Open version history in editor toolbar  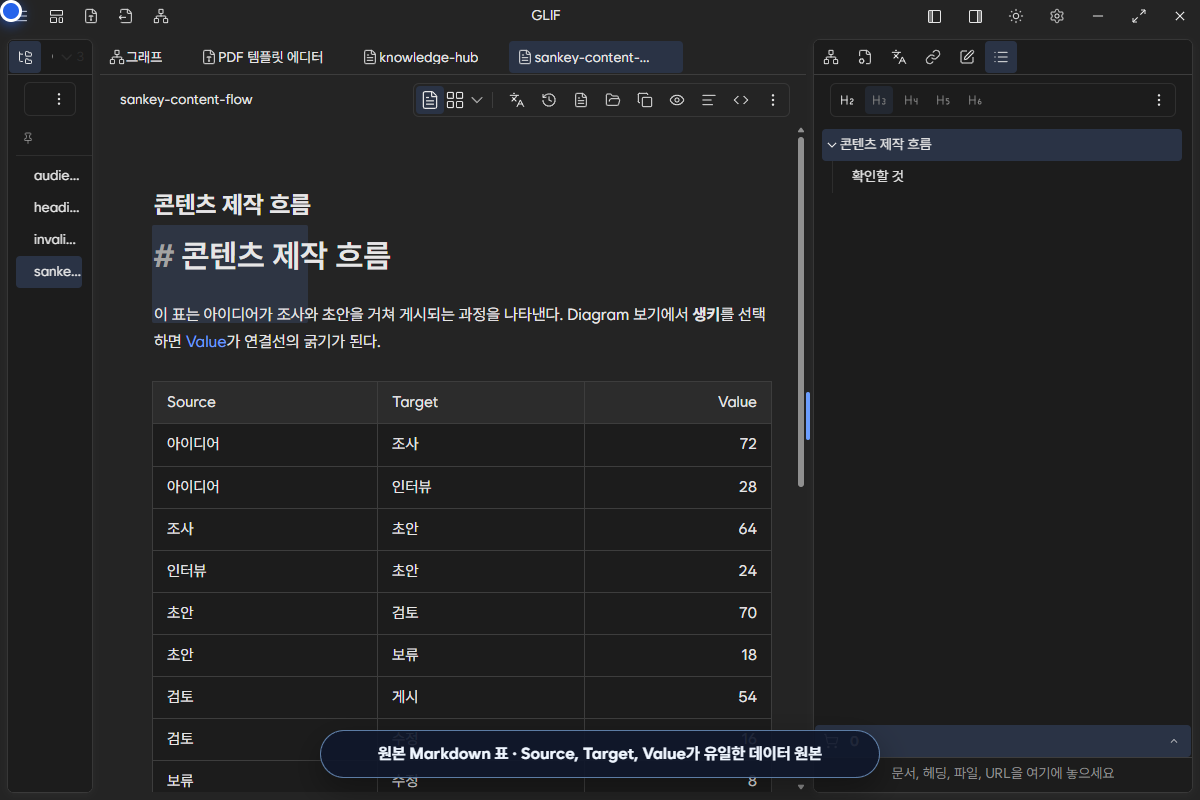pos(549,100)
